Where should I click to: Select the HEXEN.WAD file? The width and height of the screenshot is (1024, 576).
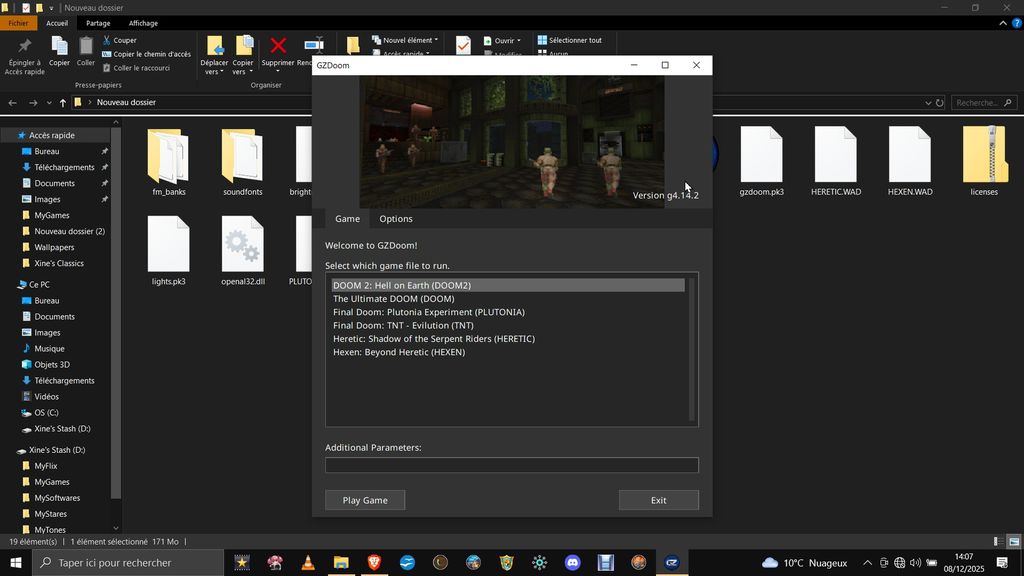coord(910,162)
